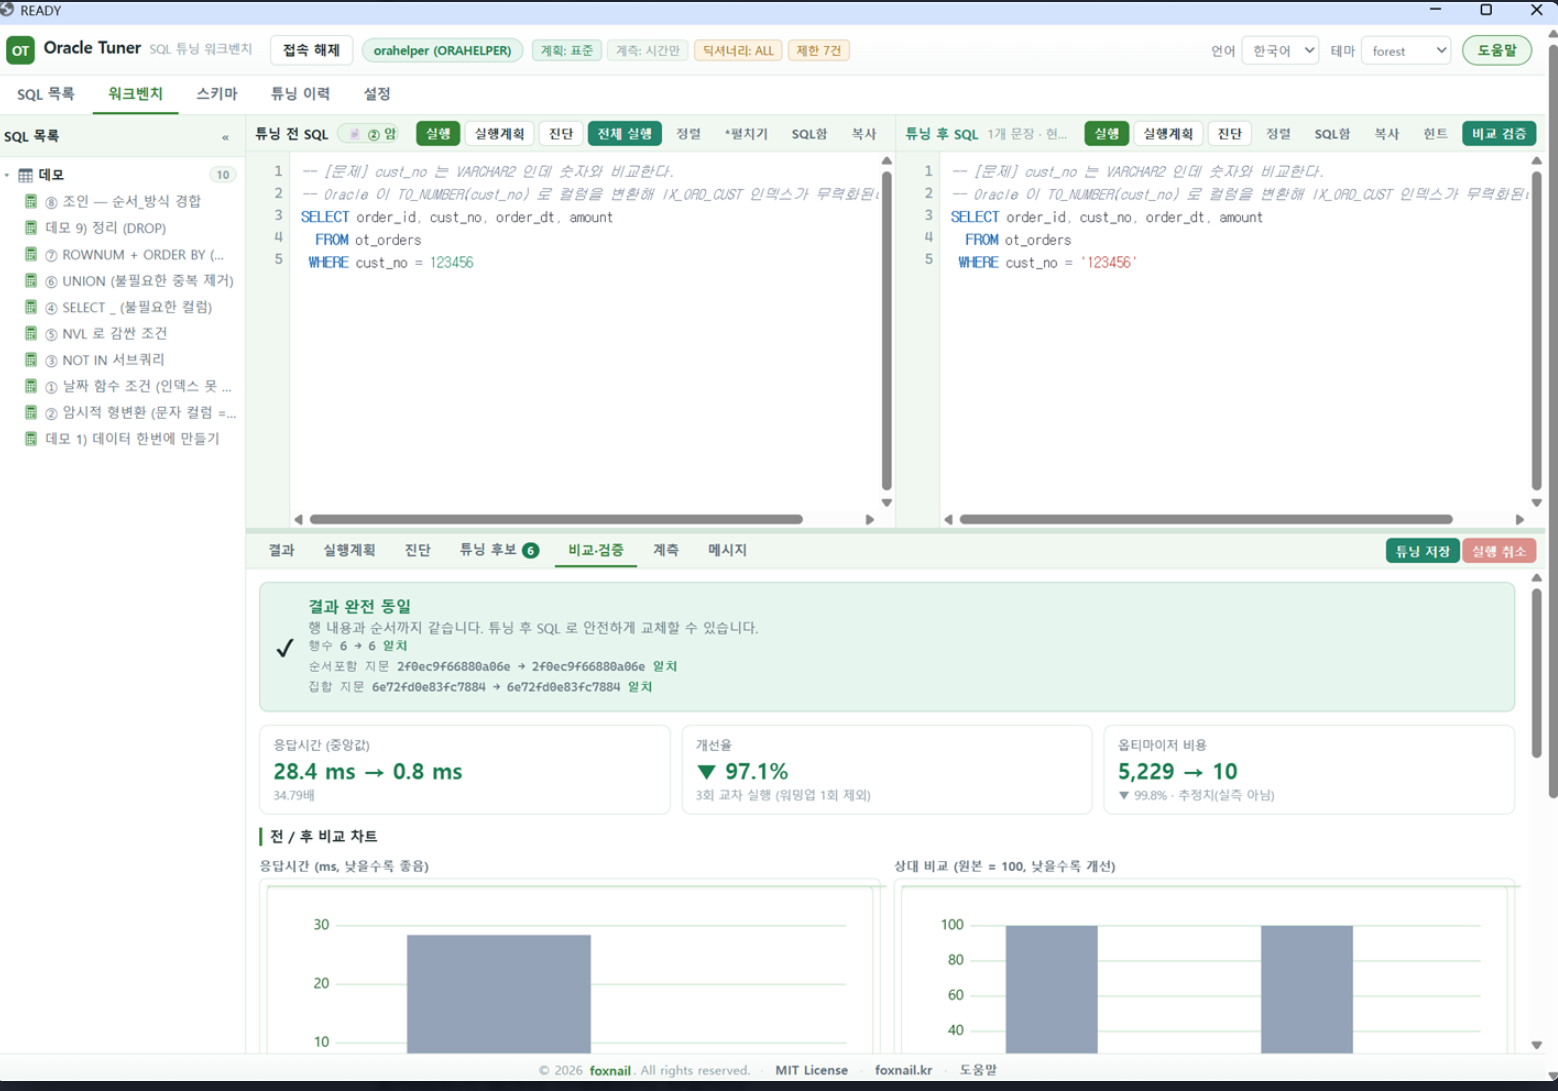Click the 접속 해제 button
This screenshot has height=1091, width=1558.
click(x=311, y=50)
